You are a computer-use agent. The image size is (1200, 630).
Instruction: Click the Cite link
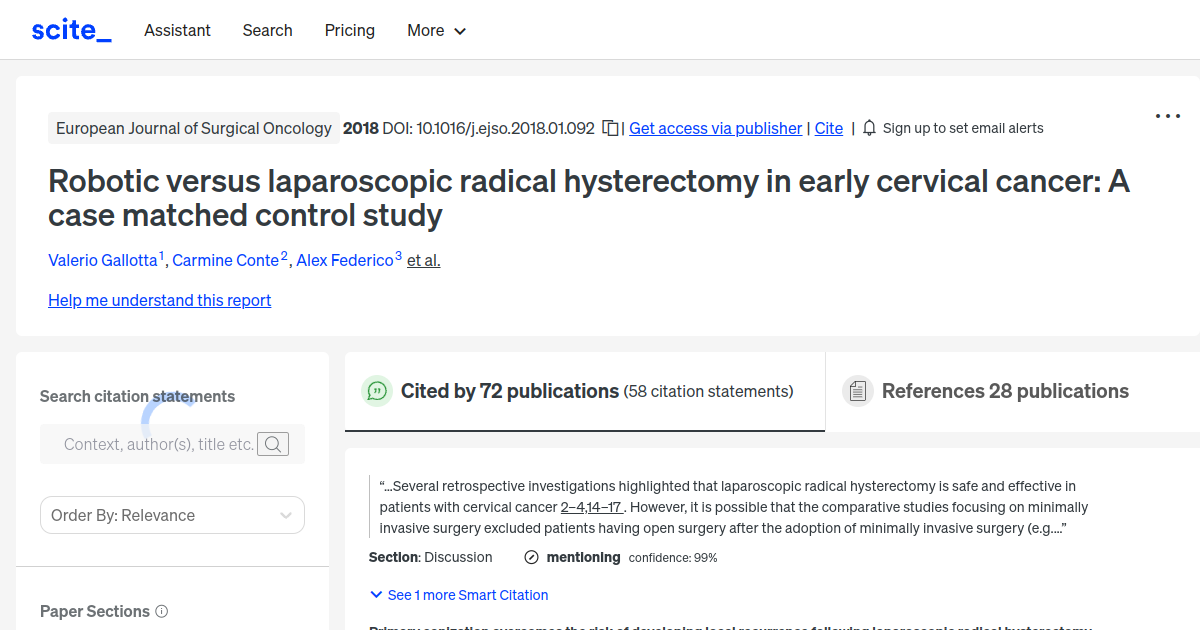(828, 128)
